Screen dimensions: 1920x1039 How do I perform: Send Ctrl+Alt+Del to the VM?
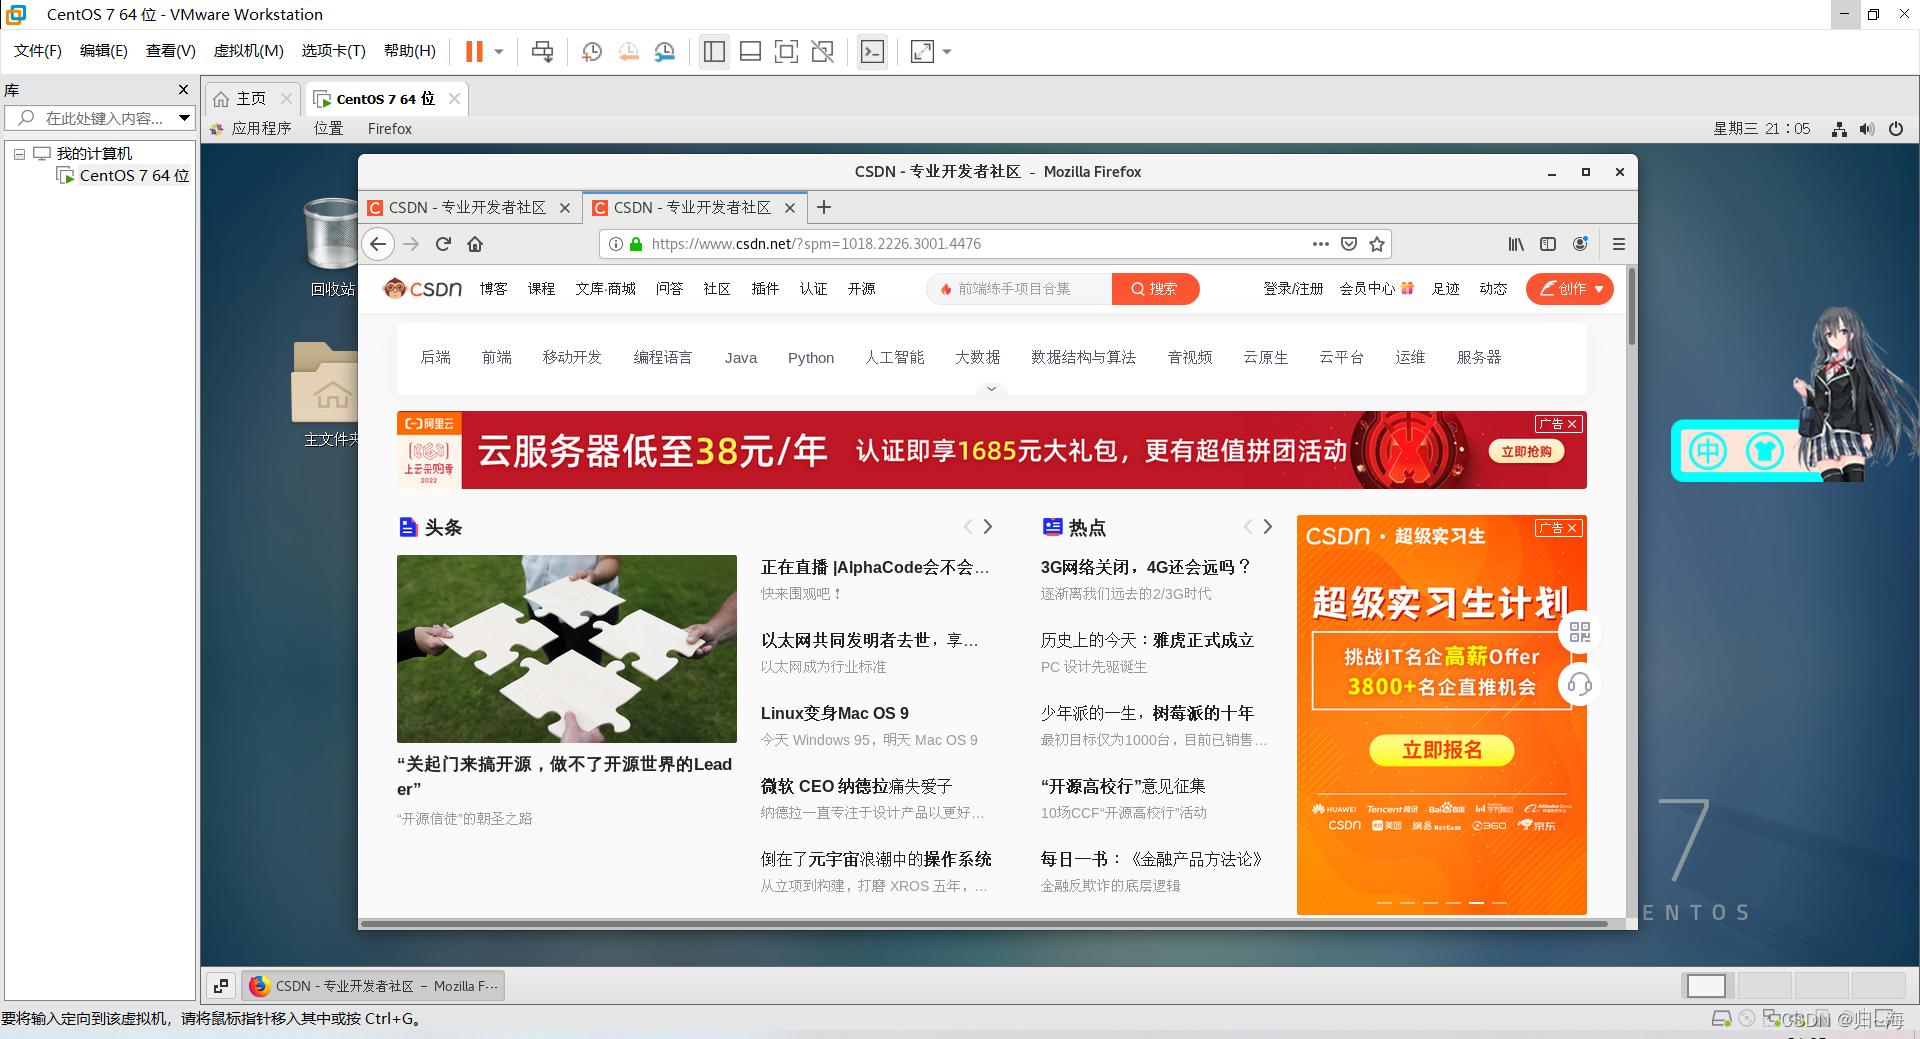pyautogui.click(x=542, y=51)
